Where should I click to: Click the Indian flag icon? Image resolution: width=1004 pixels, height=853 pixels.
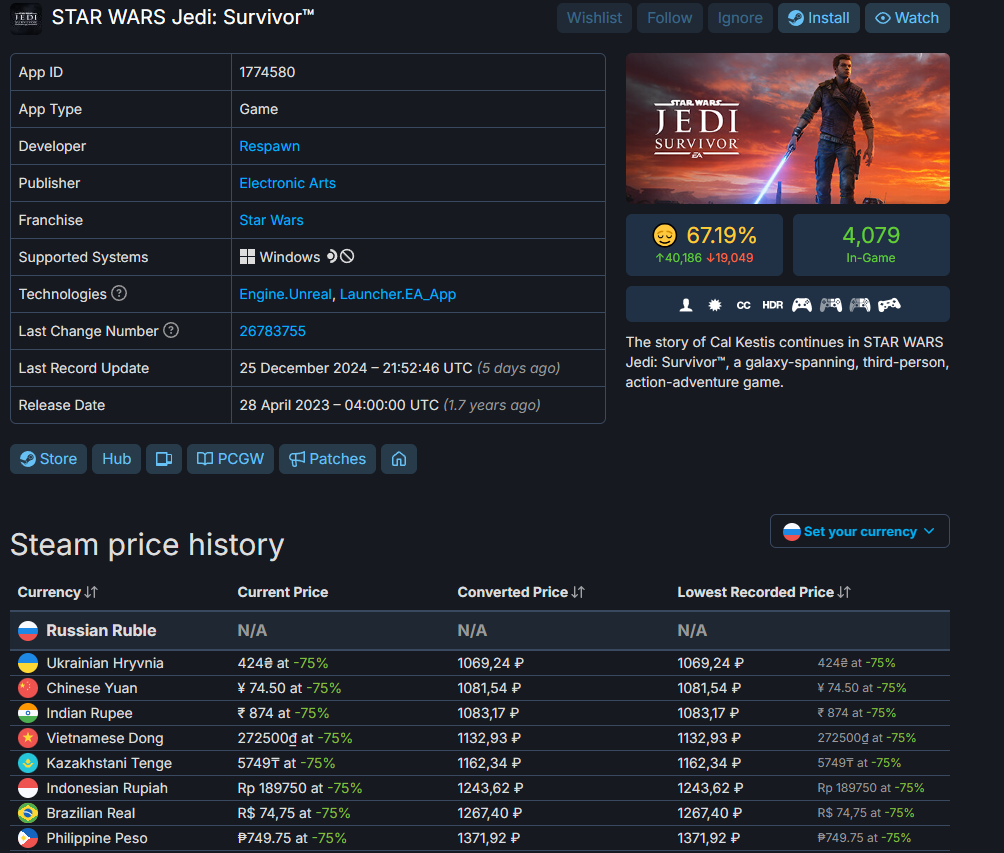(x=28, y=713)
